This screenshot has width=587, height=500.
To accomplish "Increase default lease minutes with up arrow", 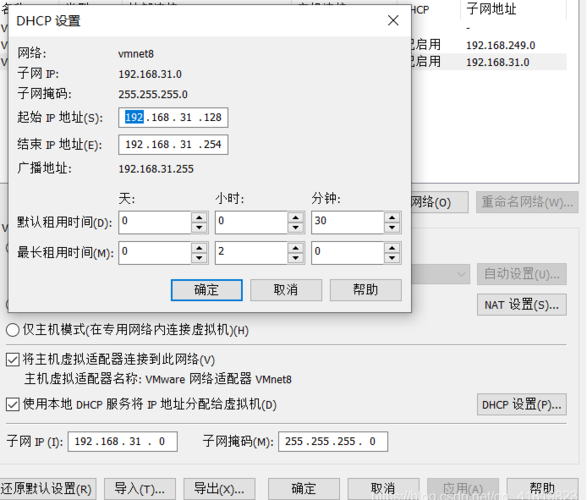I will [392, 217].
